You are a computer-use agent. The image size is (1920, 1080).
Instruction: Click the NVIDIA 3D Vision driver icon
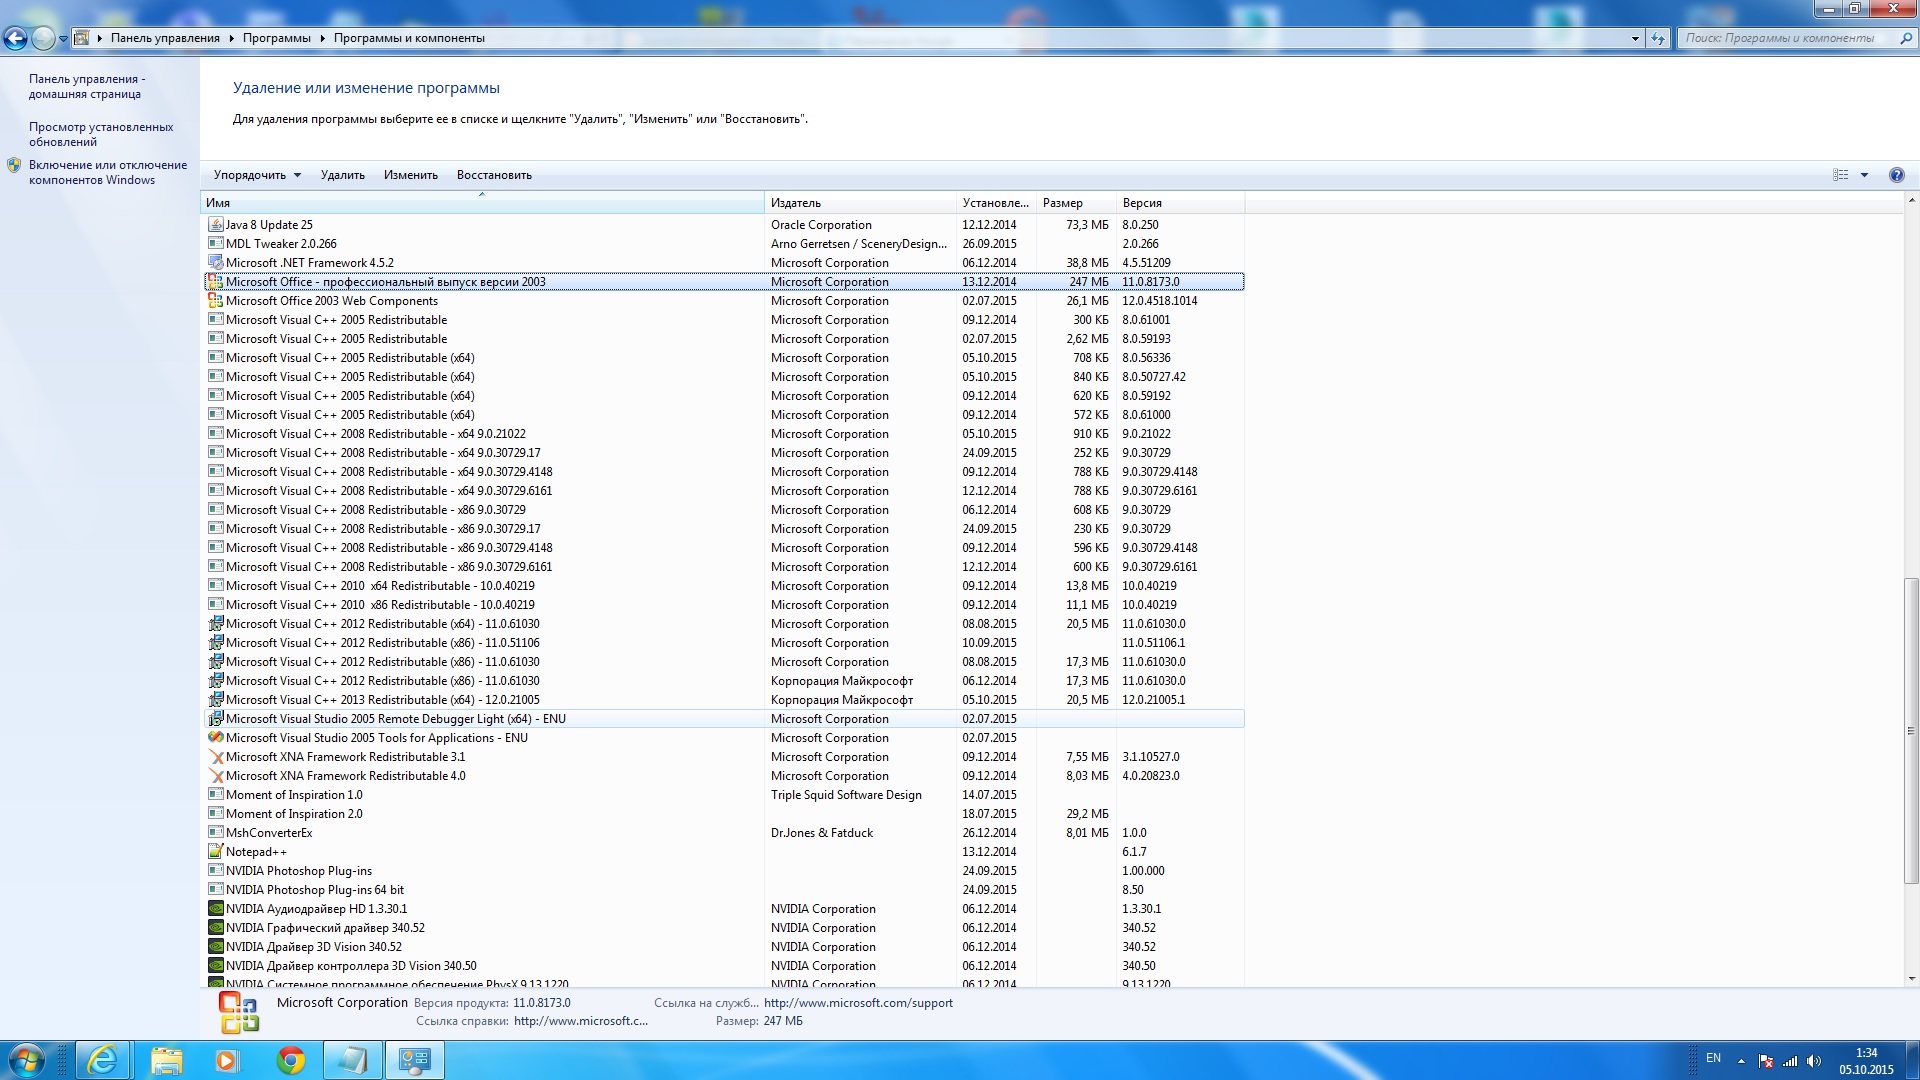[215, 947]
